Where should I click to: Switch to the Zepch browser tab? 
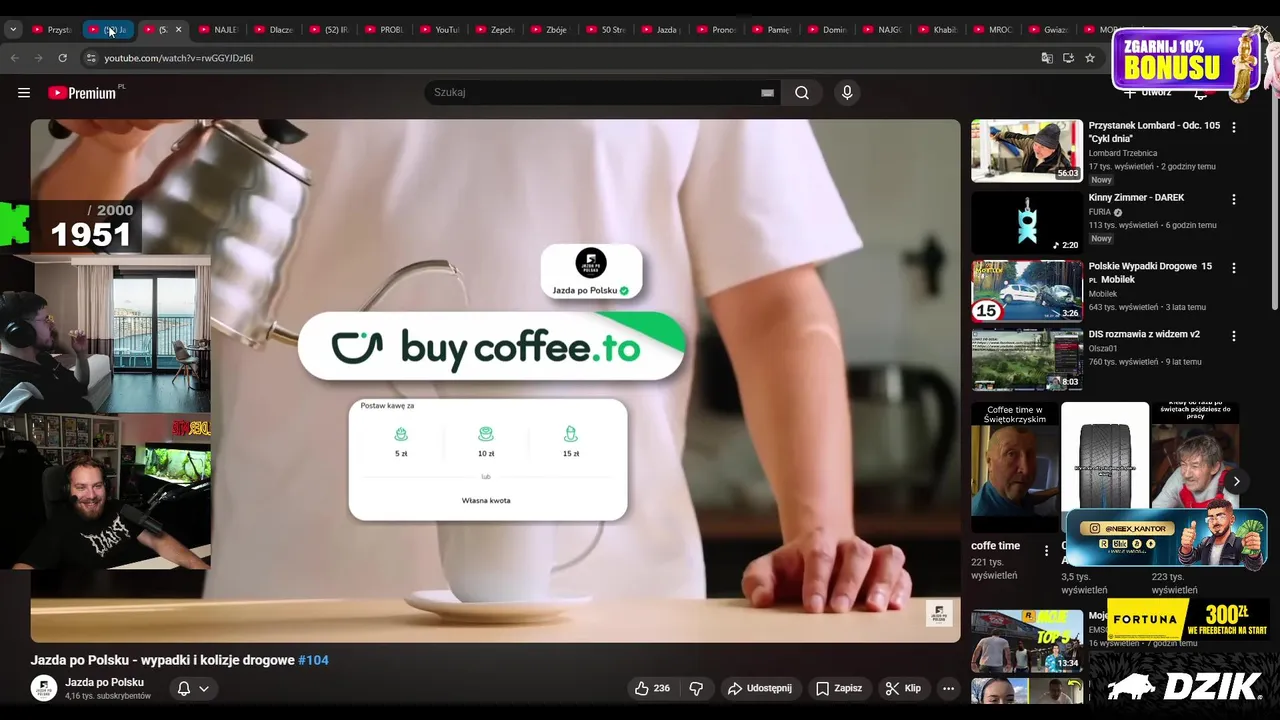click(x=494, y=29)
